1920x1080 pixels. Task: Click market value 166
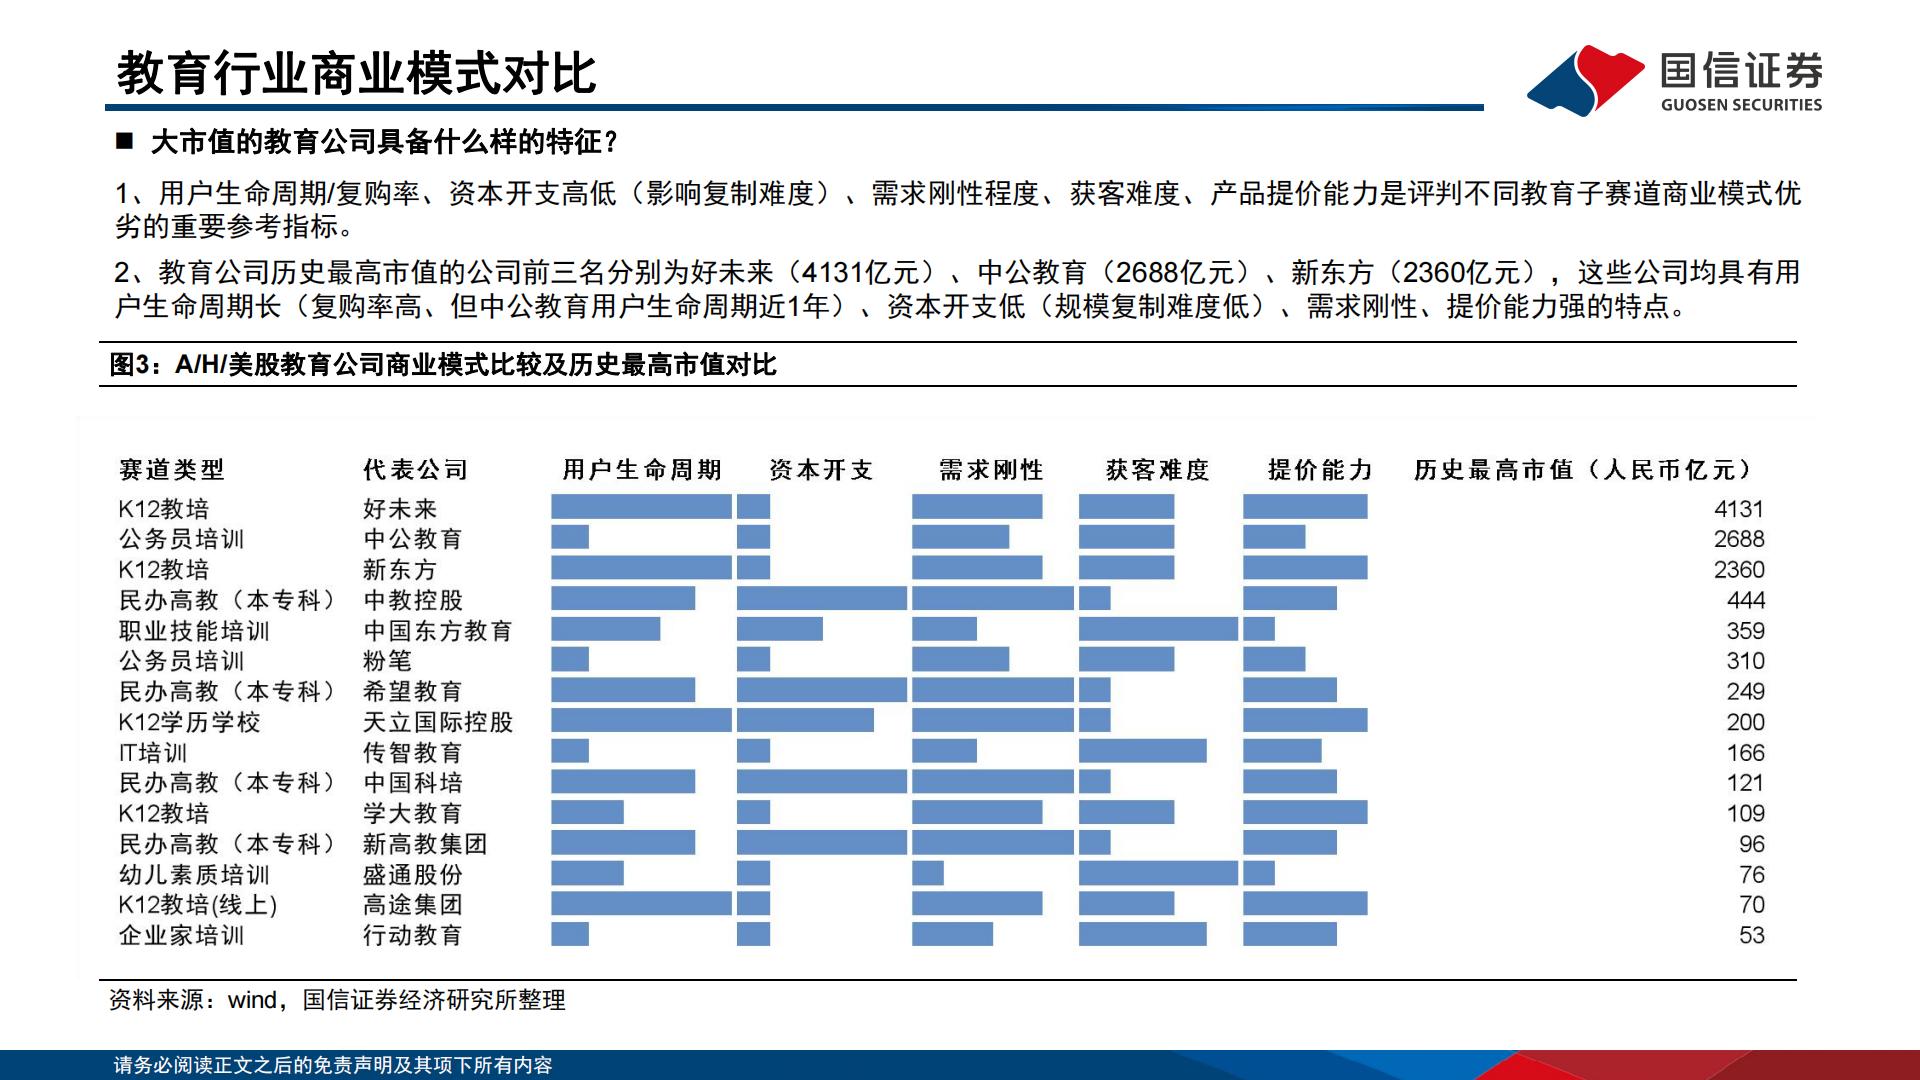(1746, 753)
